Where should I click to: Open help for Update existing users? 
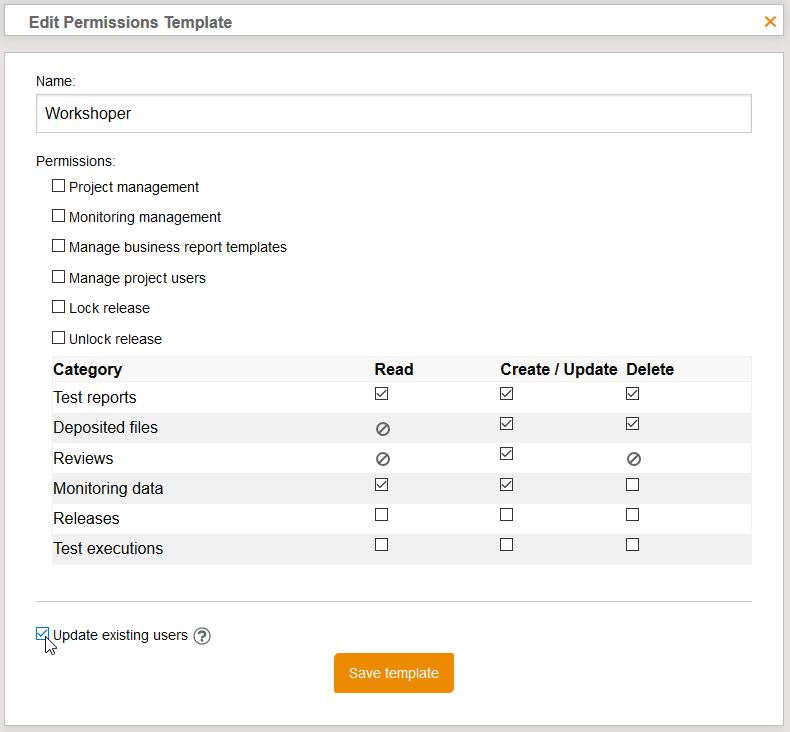click(202, 636)
